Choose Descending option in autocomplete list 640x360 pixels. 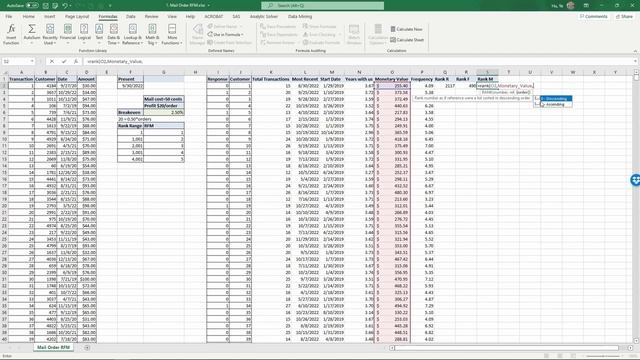pos(556,98)
